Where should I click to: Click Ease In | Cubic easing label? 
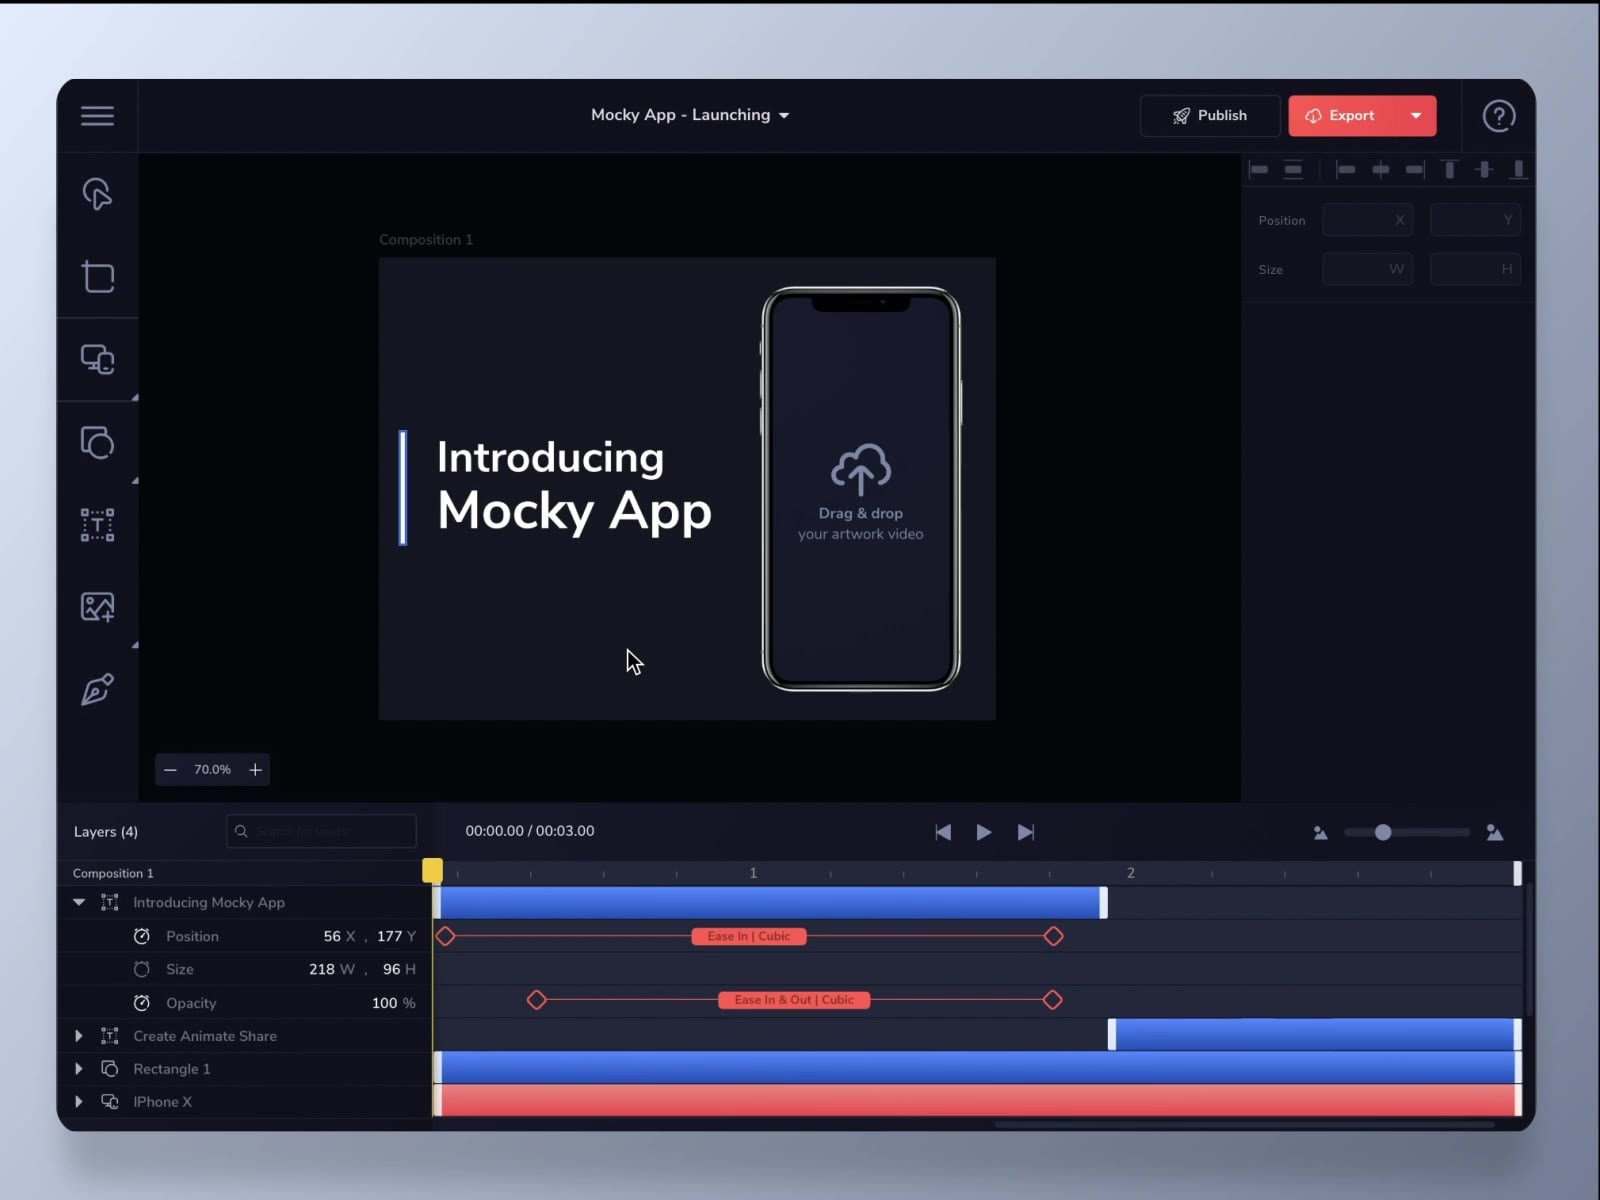coord(749,937)
